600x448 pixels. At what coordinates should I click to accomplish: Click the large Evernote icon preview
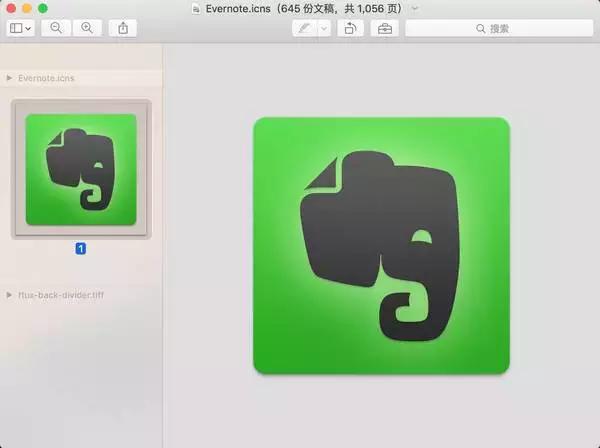(382, 246)
